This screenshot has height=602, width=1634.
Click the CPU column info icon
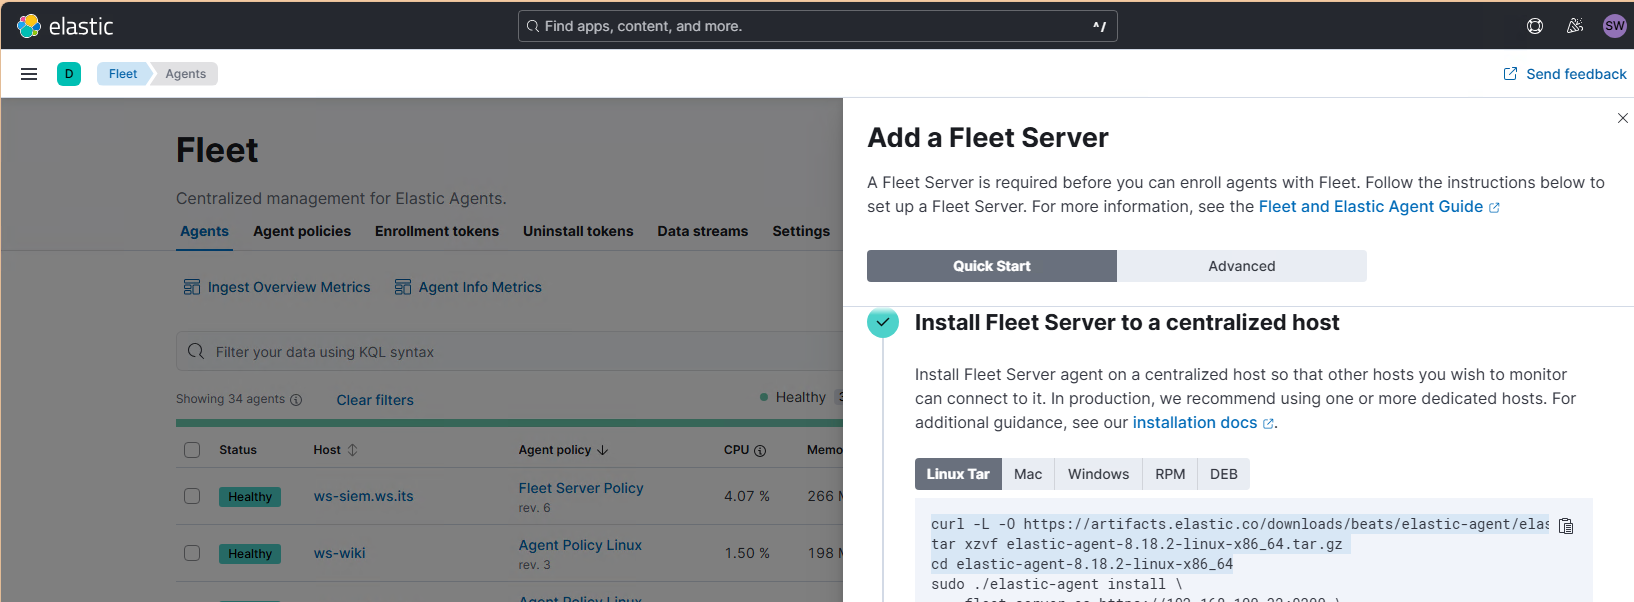coord(760,451)
